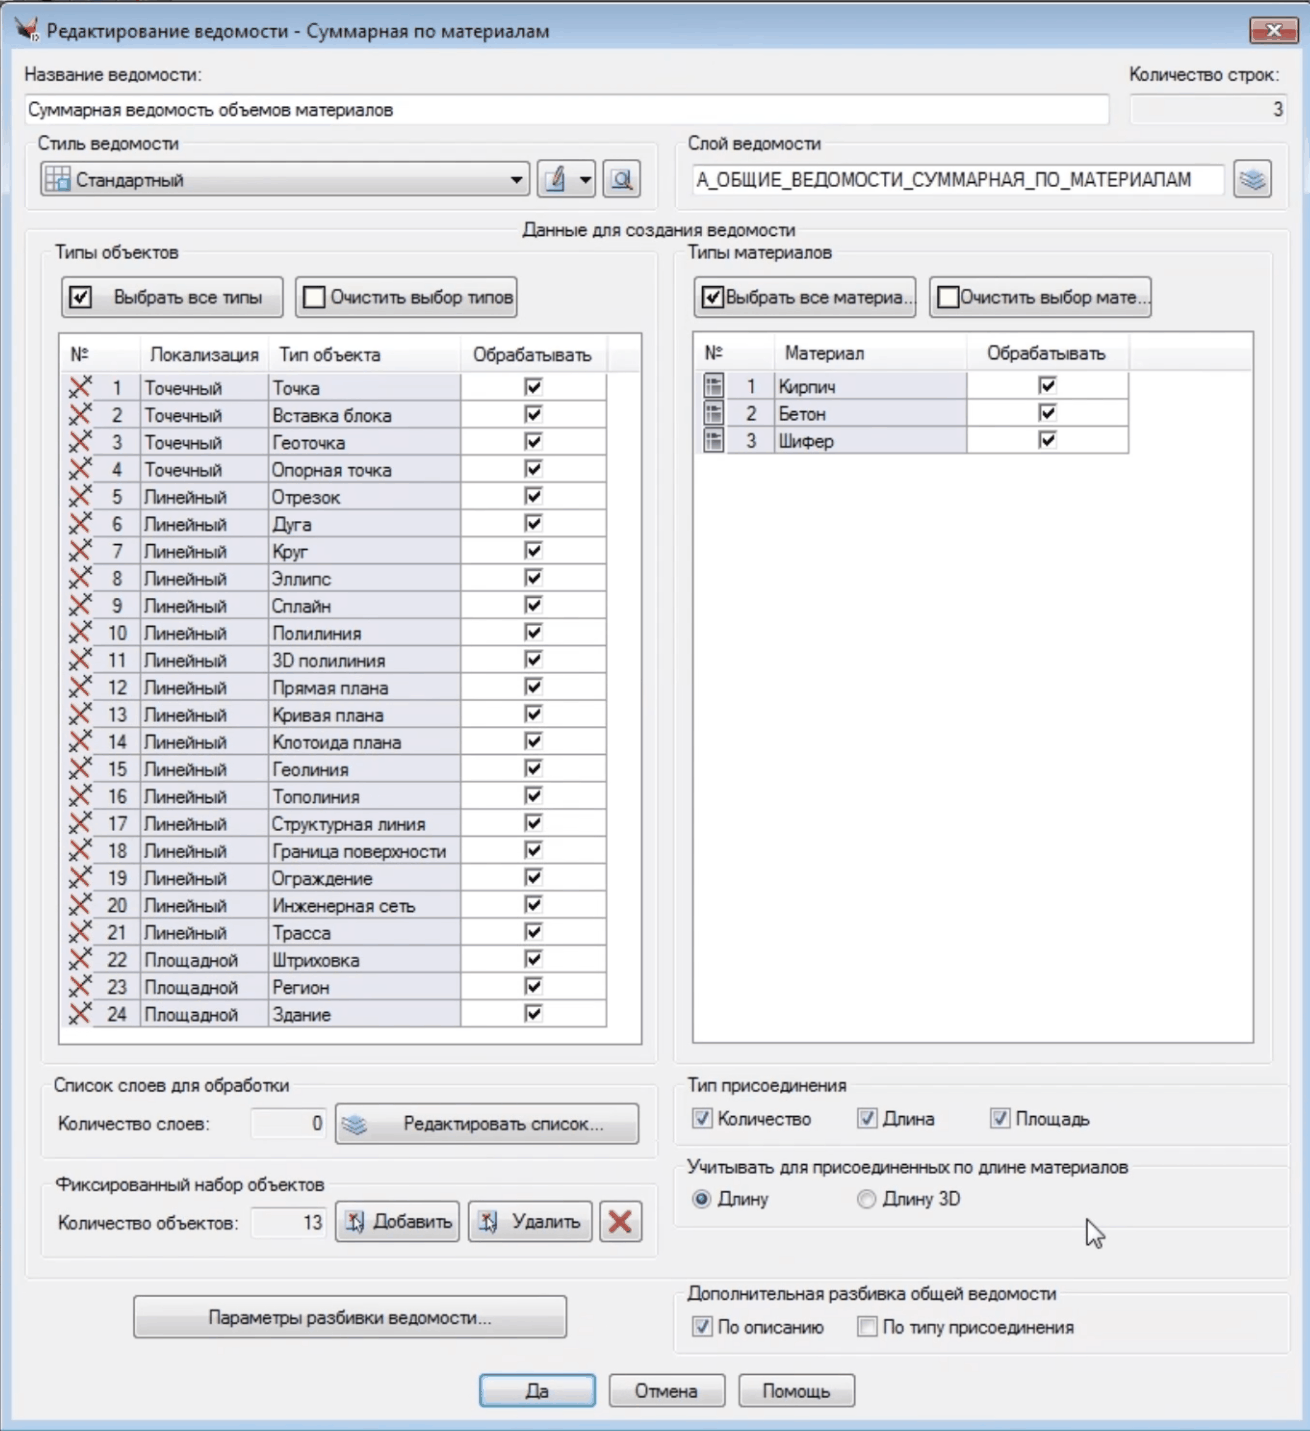Enable По типу присоединения checkbox
This screenshot has width=1310, height=1431.
867,1327
